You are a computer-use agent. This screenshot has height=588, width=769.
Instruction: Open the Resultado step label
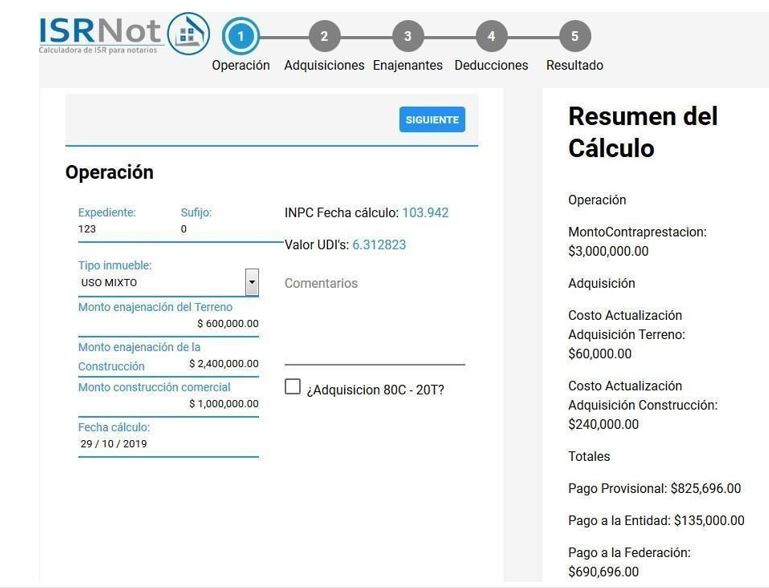pos(575,65)
